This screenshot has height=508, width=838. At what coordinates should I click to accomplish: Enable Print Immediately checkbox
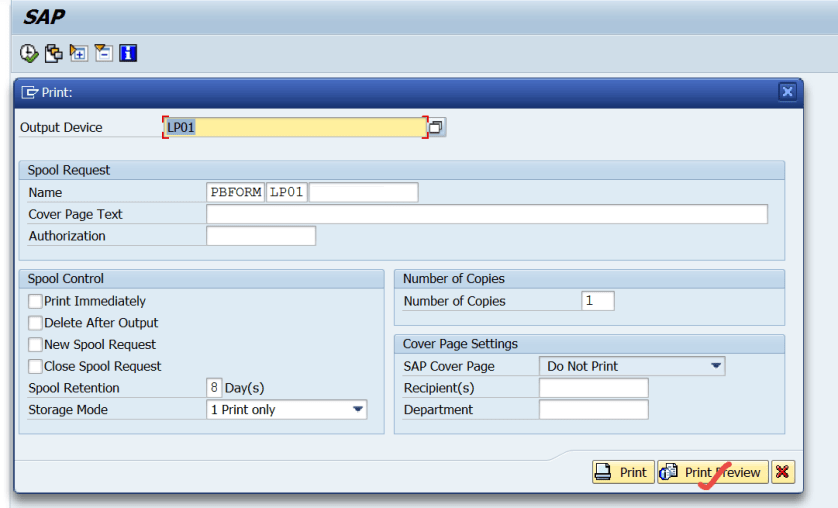click(35, 301)
